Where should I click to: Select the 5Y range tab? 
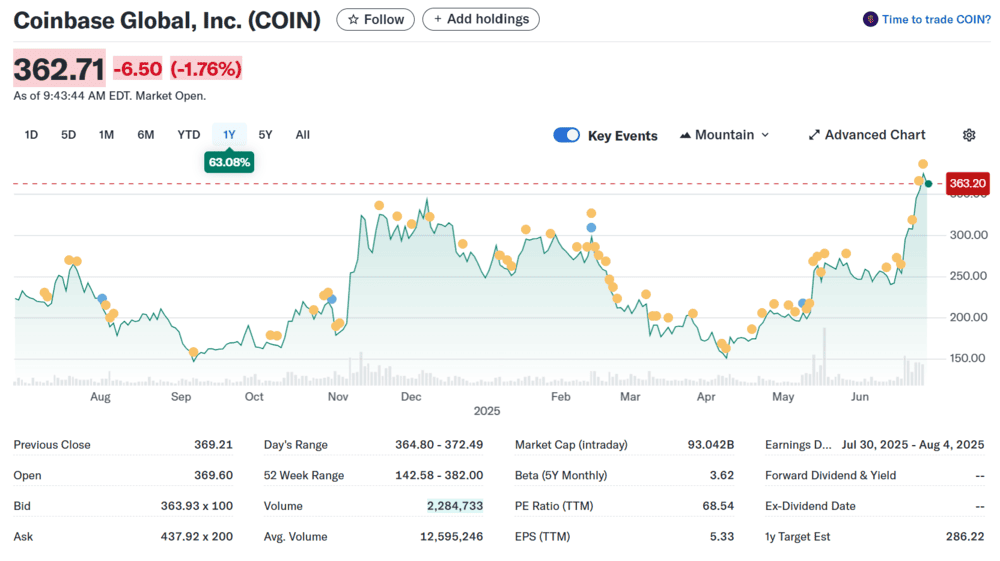tap(265, 135)
